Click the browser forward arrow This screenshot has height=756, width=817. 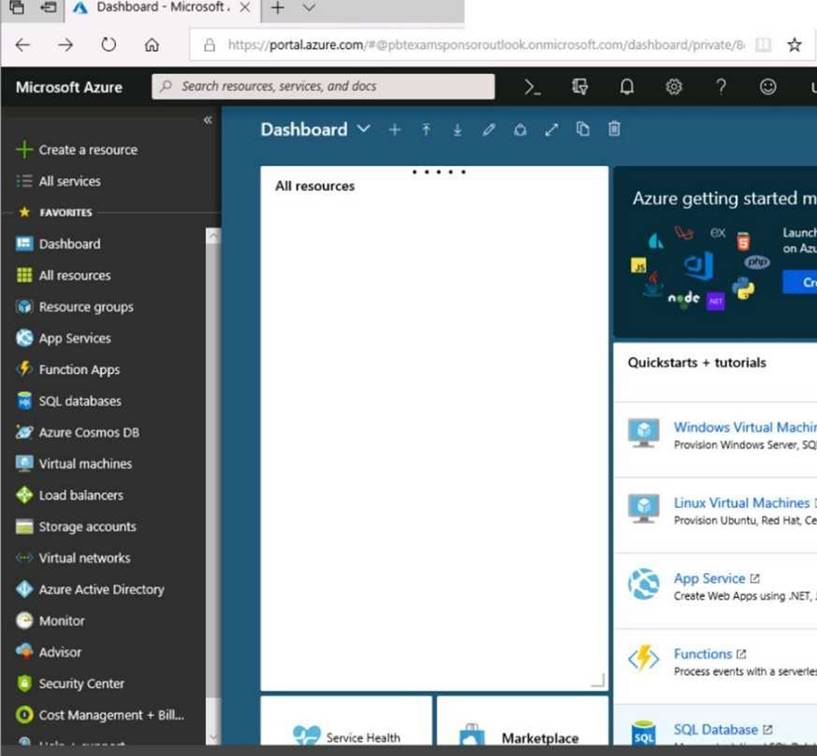coord(65,45)
